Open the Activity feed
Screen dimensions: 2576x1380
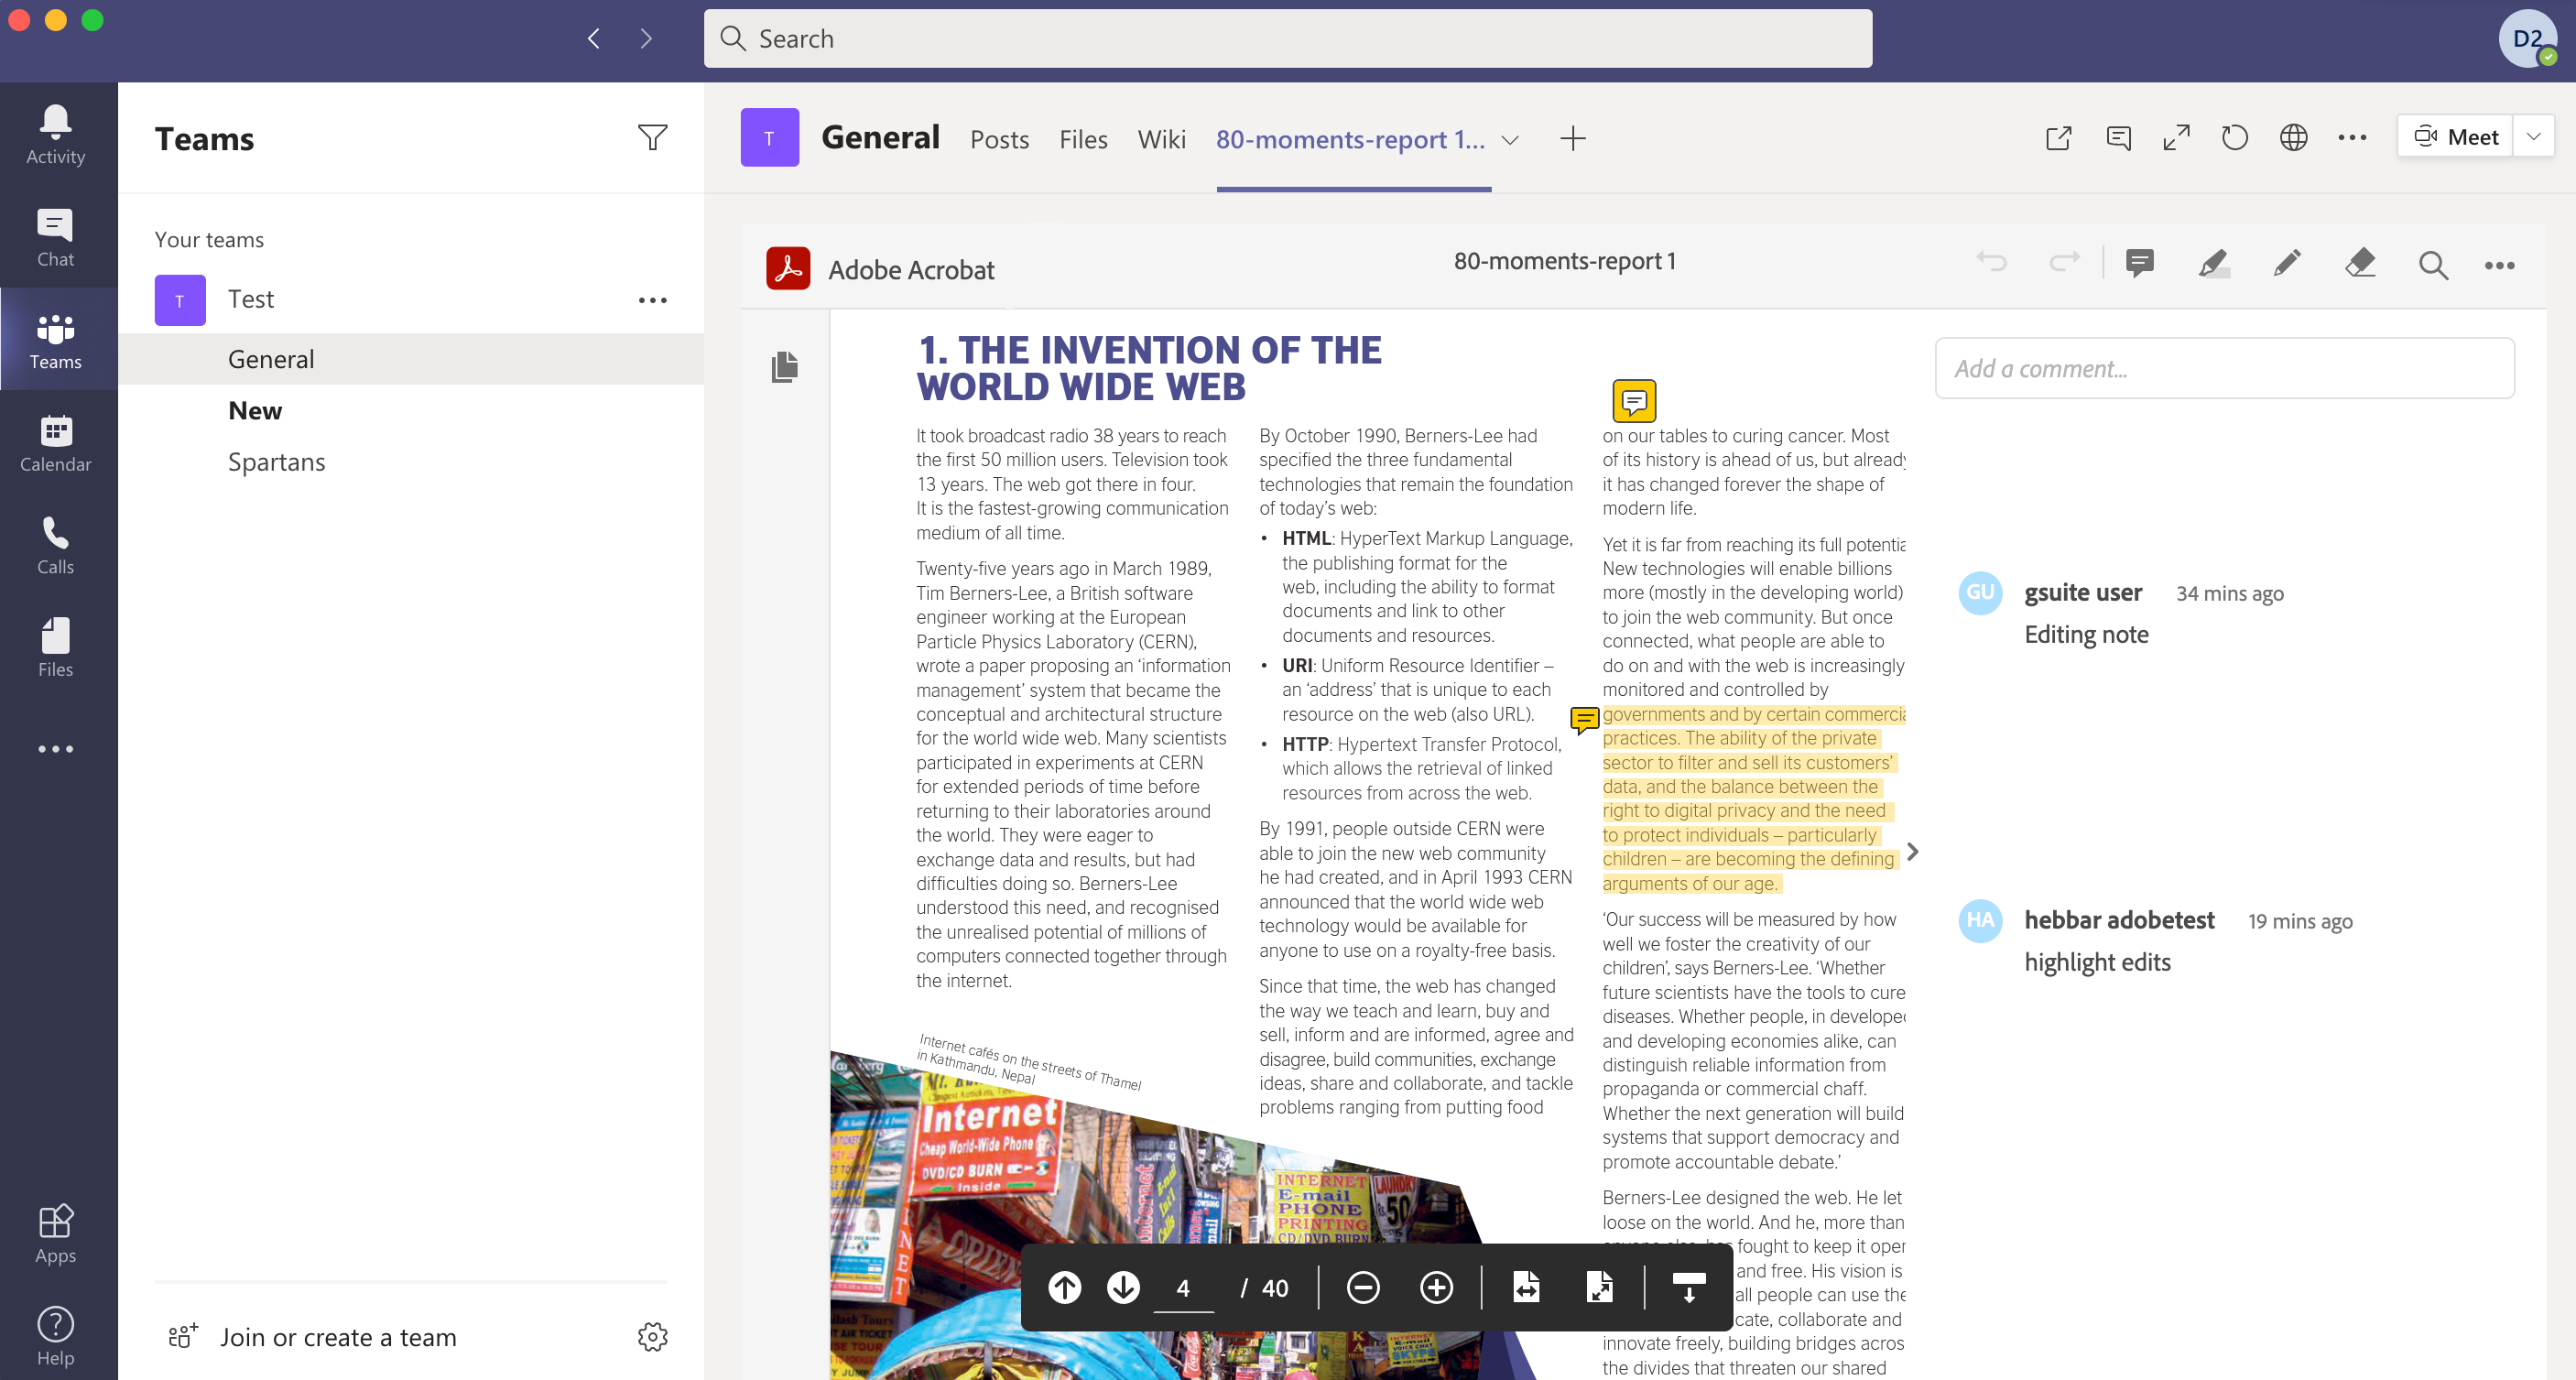click(55, 134)
